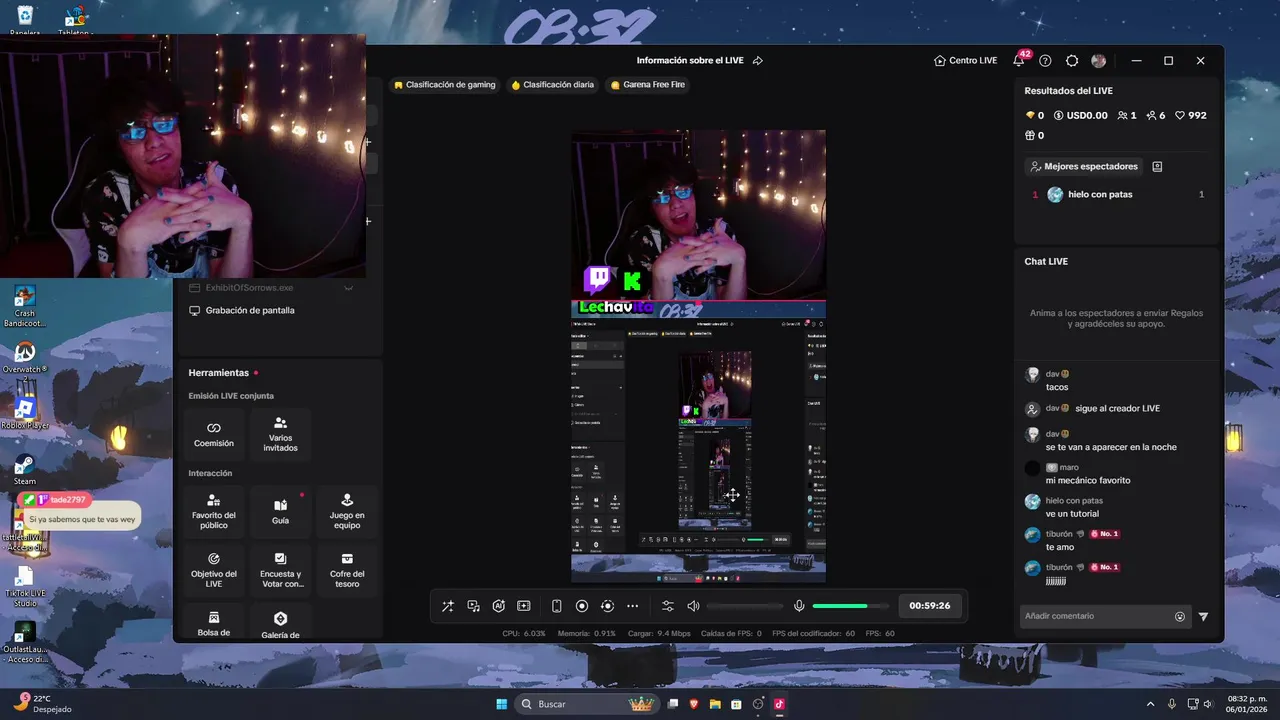
Task: Open Cofre del tesoro tool
Action: [x=347, y=570]
